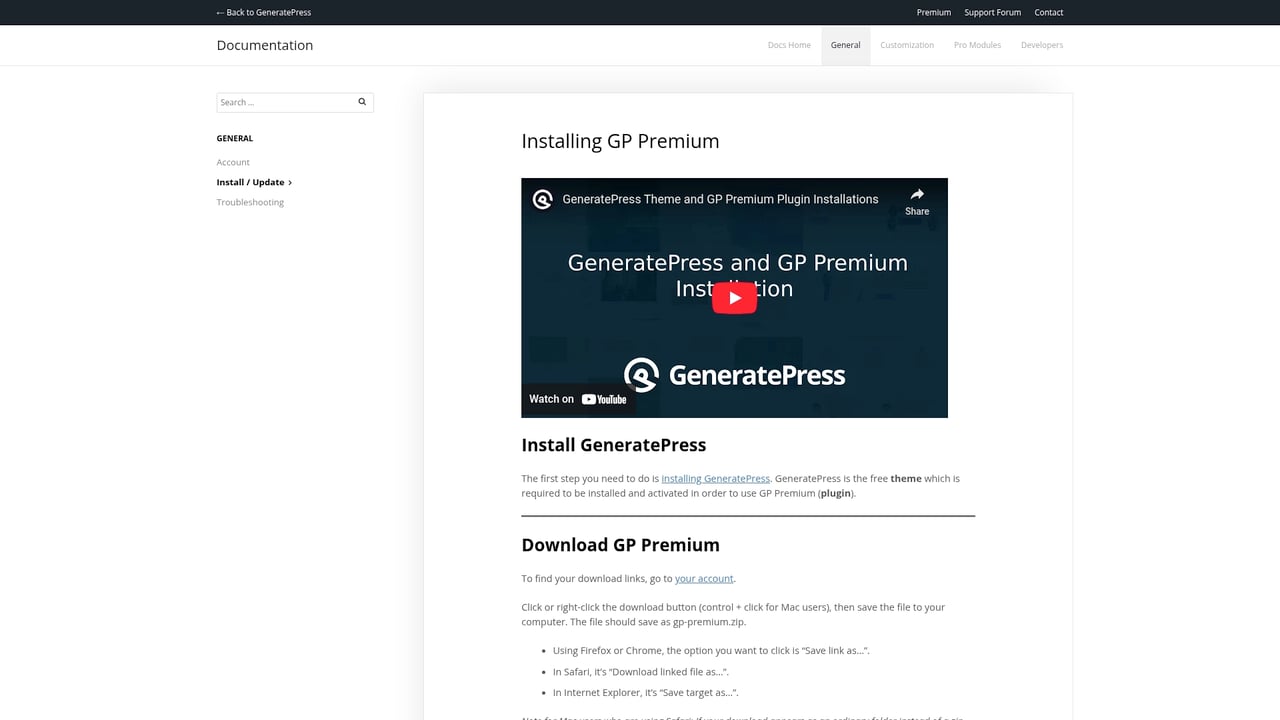Click the YouTube logo in the video footer
Image resolution: width=1280 pixels, height=720 pixels.
pyautogui.click(x=604, y=399)
